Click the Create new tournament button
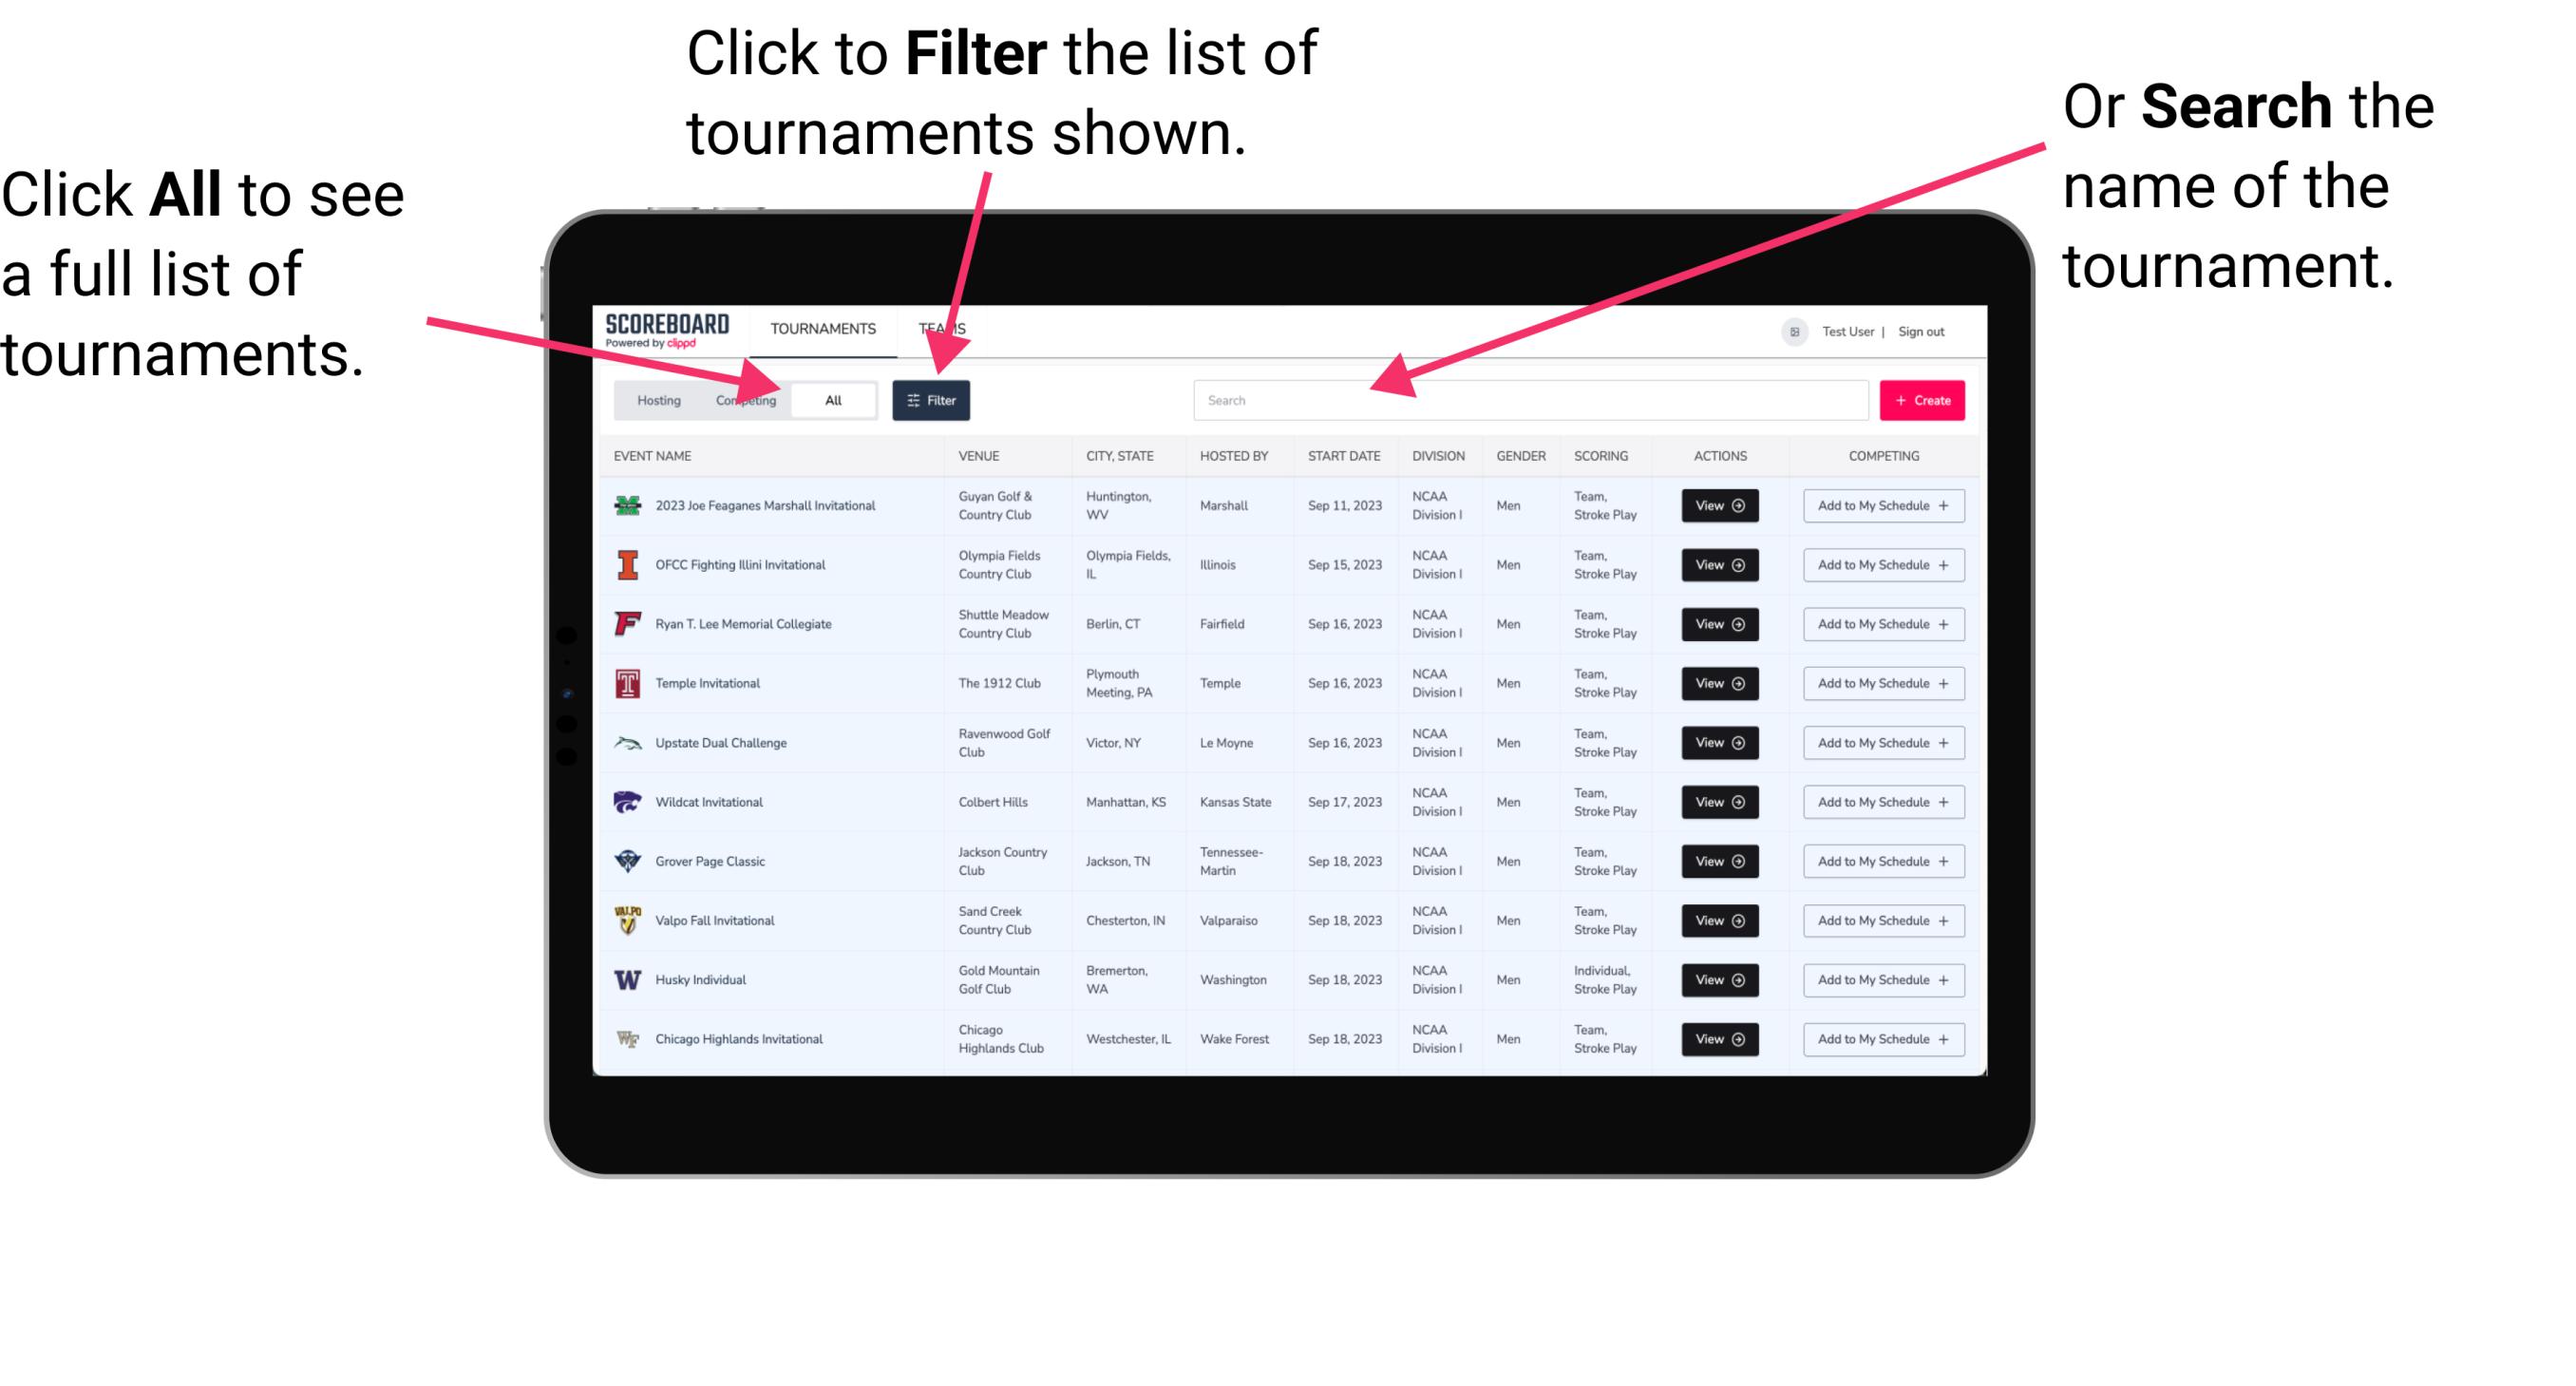The width and height of the screenshot is (2576, 1386). 1923,399
